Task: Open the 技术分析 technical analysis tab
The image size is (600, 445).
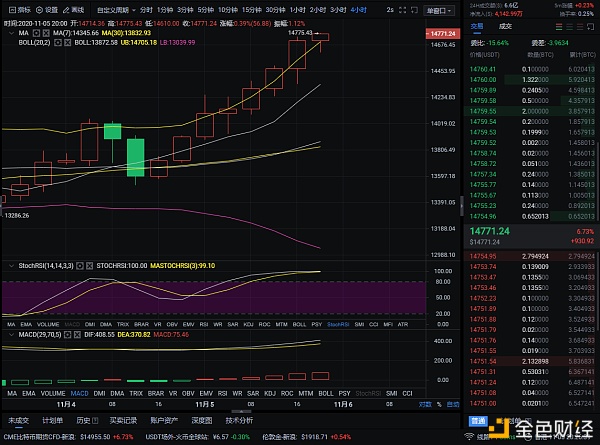Action: [239, 421]
